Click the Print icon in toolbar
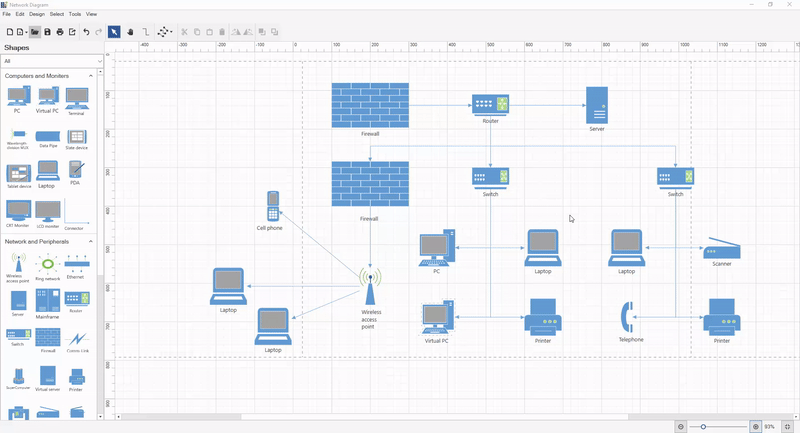800x433 pixels. point(60,32)
